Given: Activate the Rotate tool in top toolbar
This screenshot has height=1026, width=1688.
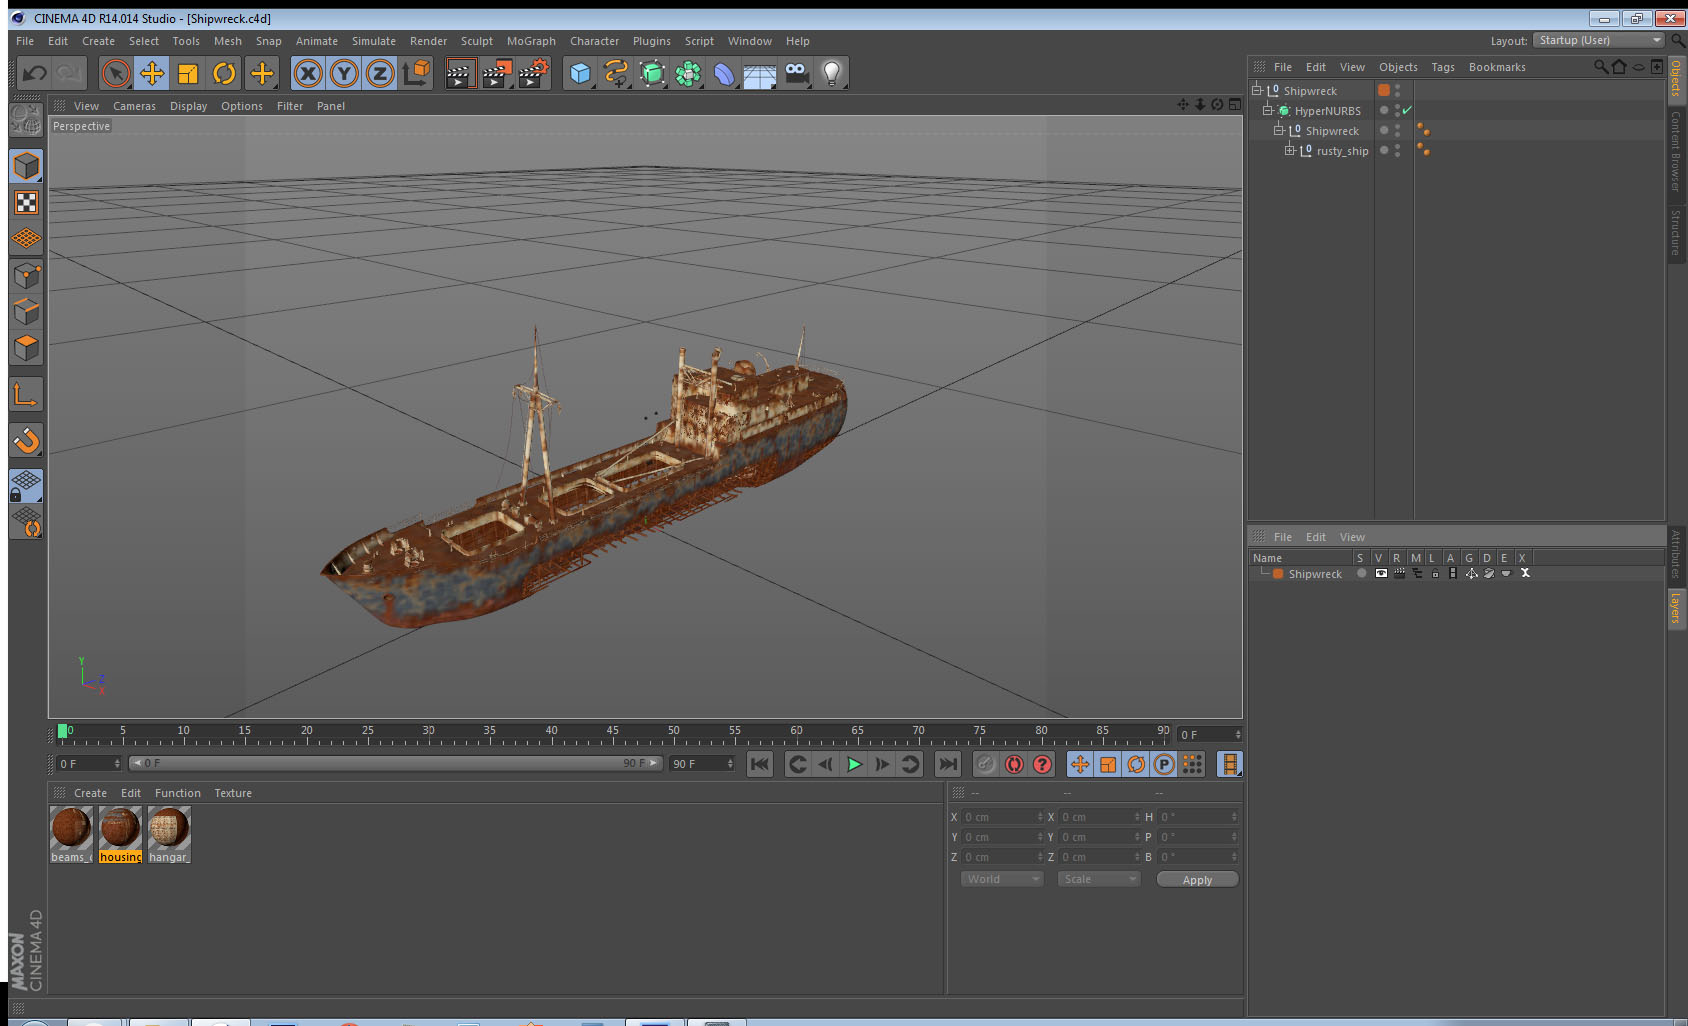Looking at the screenshot, I should coord(225,73).
